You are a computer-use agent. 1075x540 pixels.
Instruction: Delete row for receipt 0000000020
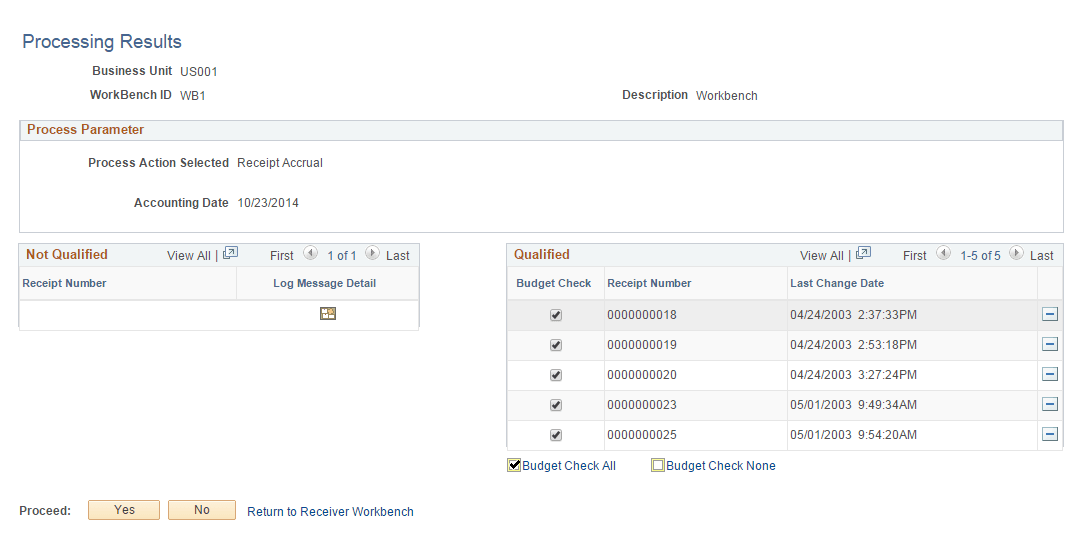tap(1050, 374)
